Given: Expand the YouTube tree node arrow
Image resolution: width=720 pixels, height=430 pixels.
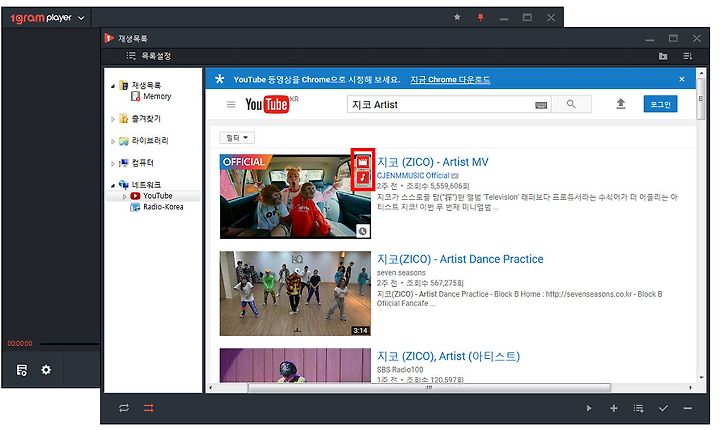Looking at the screenshot, I should [124, 196].
